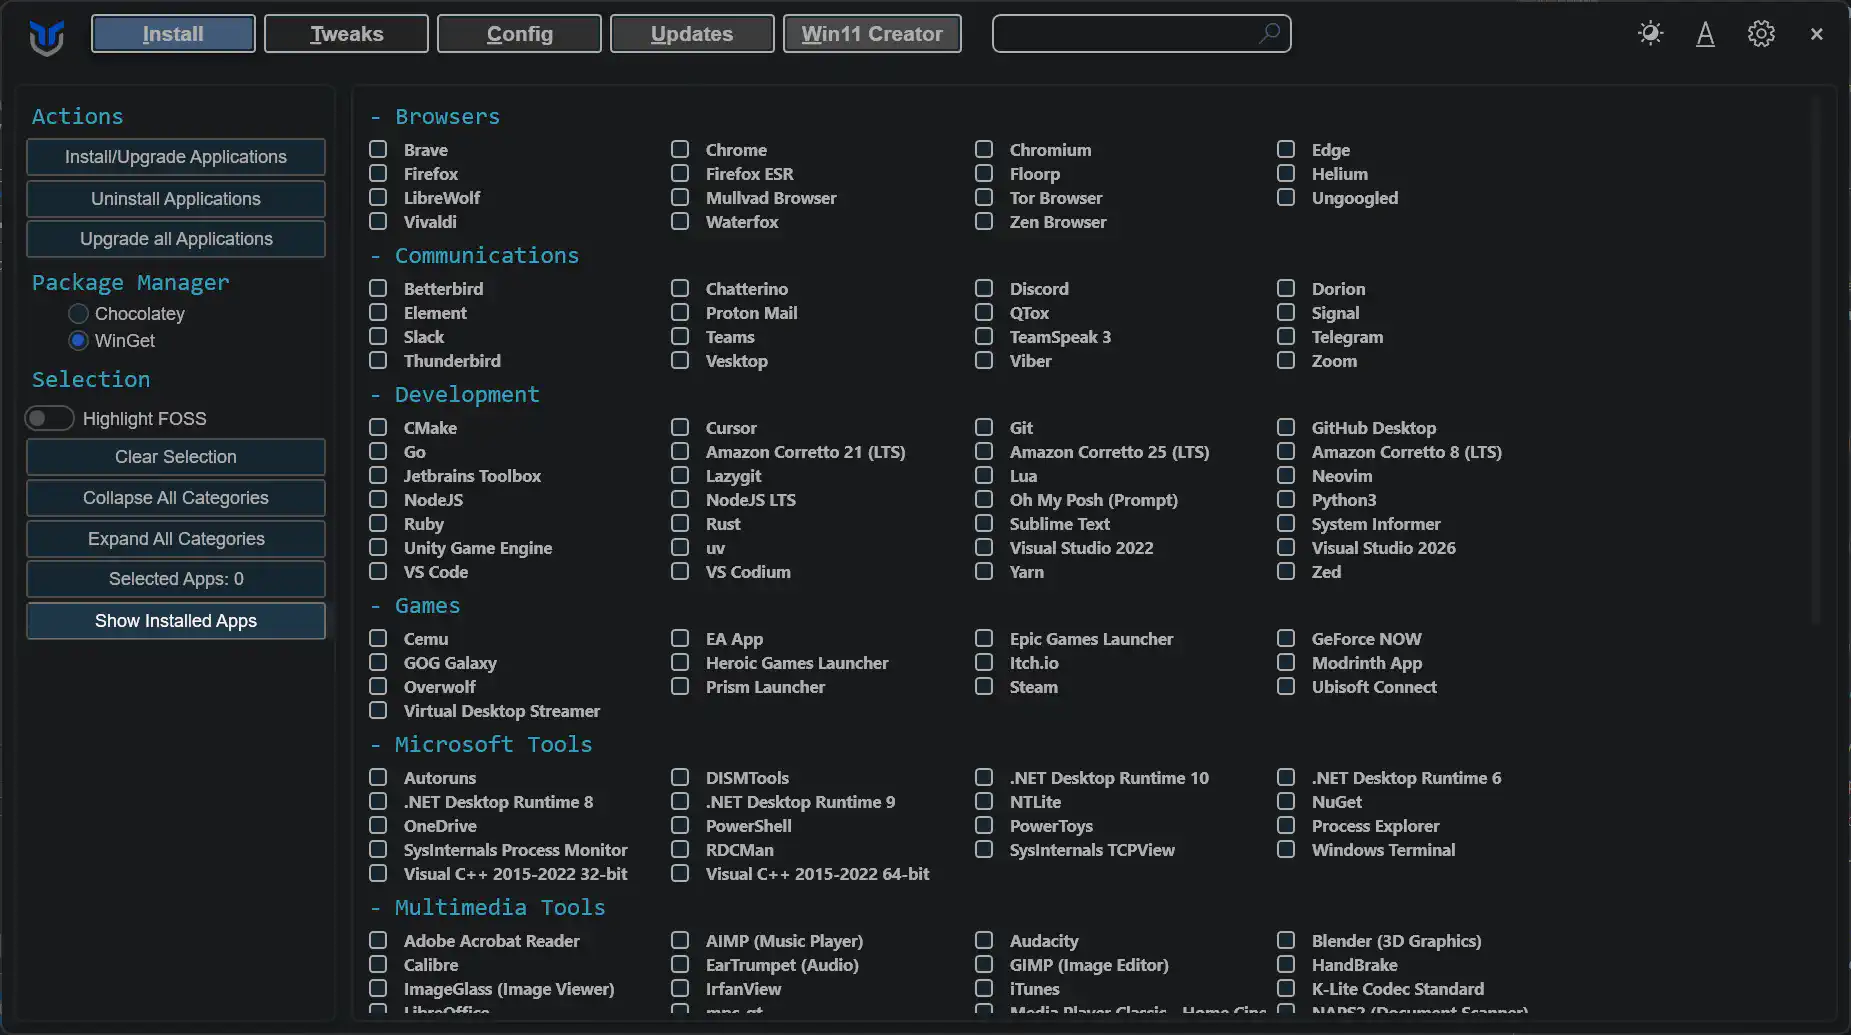Toggle the light/dark theme sun icon
The height and width of the screenshot is (1036, 1852).
tap(1650, 34)
